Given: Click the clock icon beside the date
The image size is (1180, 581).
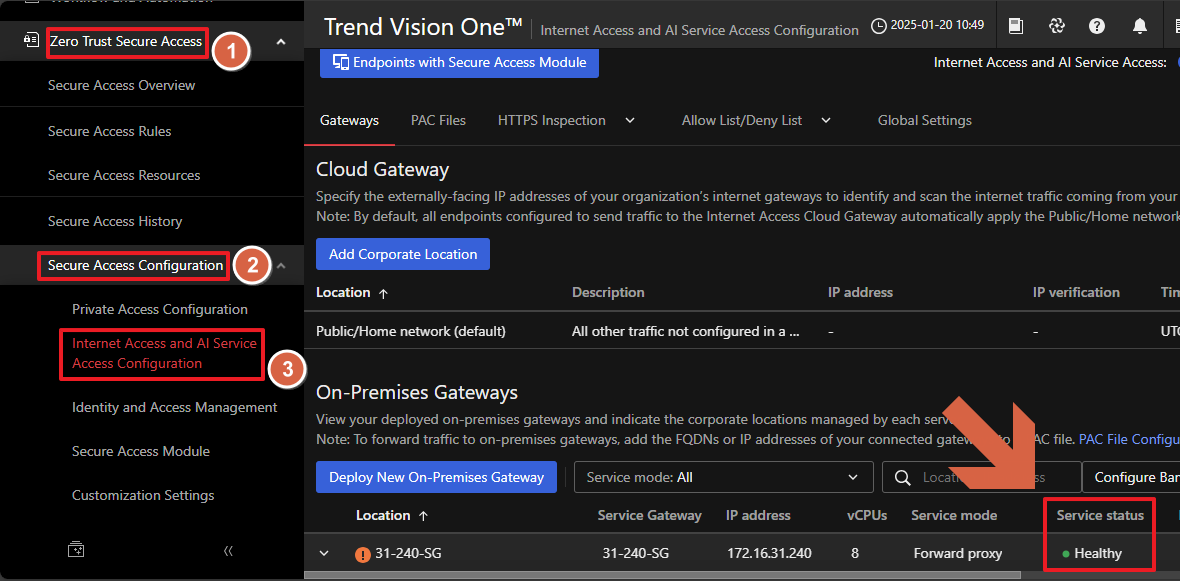Looking at the screenshot, I should tap(879, 25).
